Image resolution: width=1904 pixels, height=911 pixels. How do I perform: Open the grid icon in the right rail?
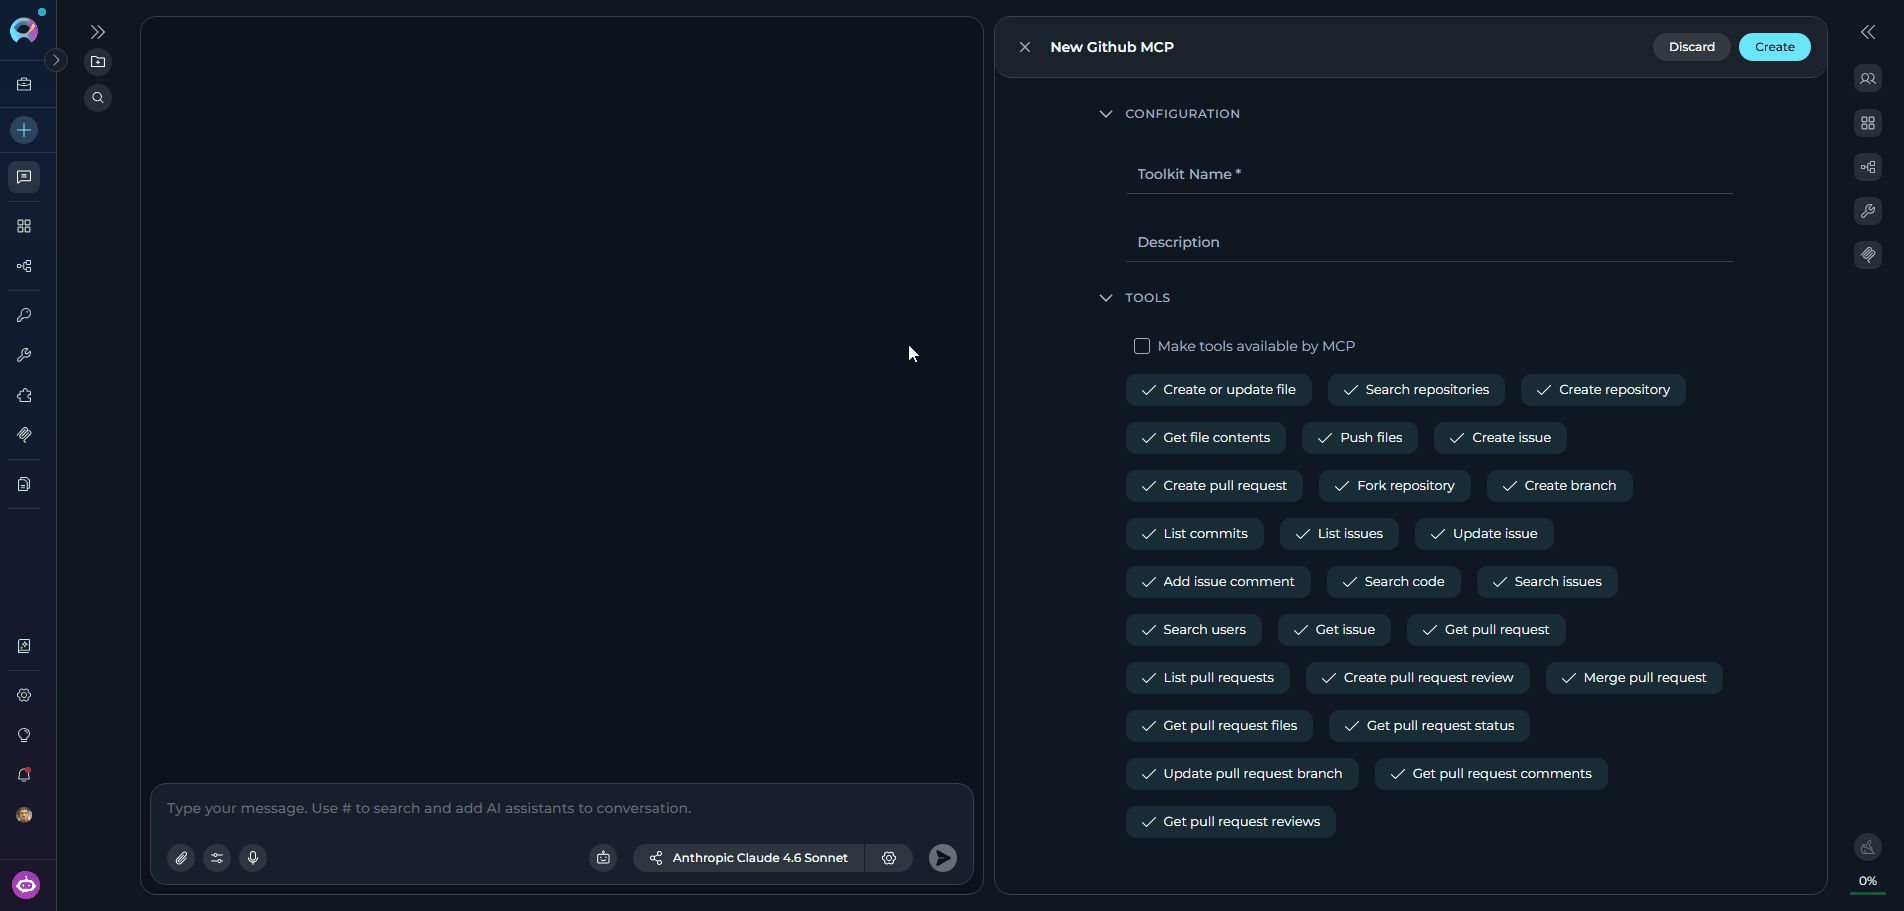(x=1868, y=123)
